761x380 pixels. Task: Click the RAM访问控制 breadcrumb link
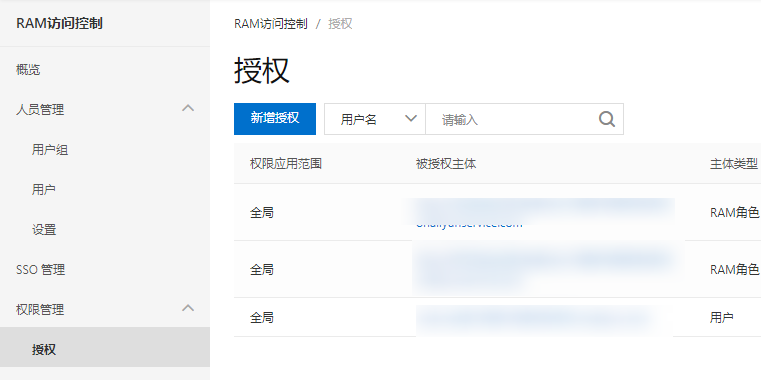(271, 24)
